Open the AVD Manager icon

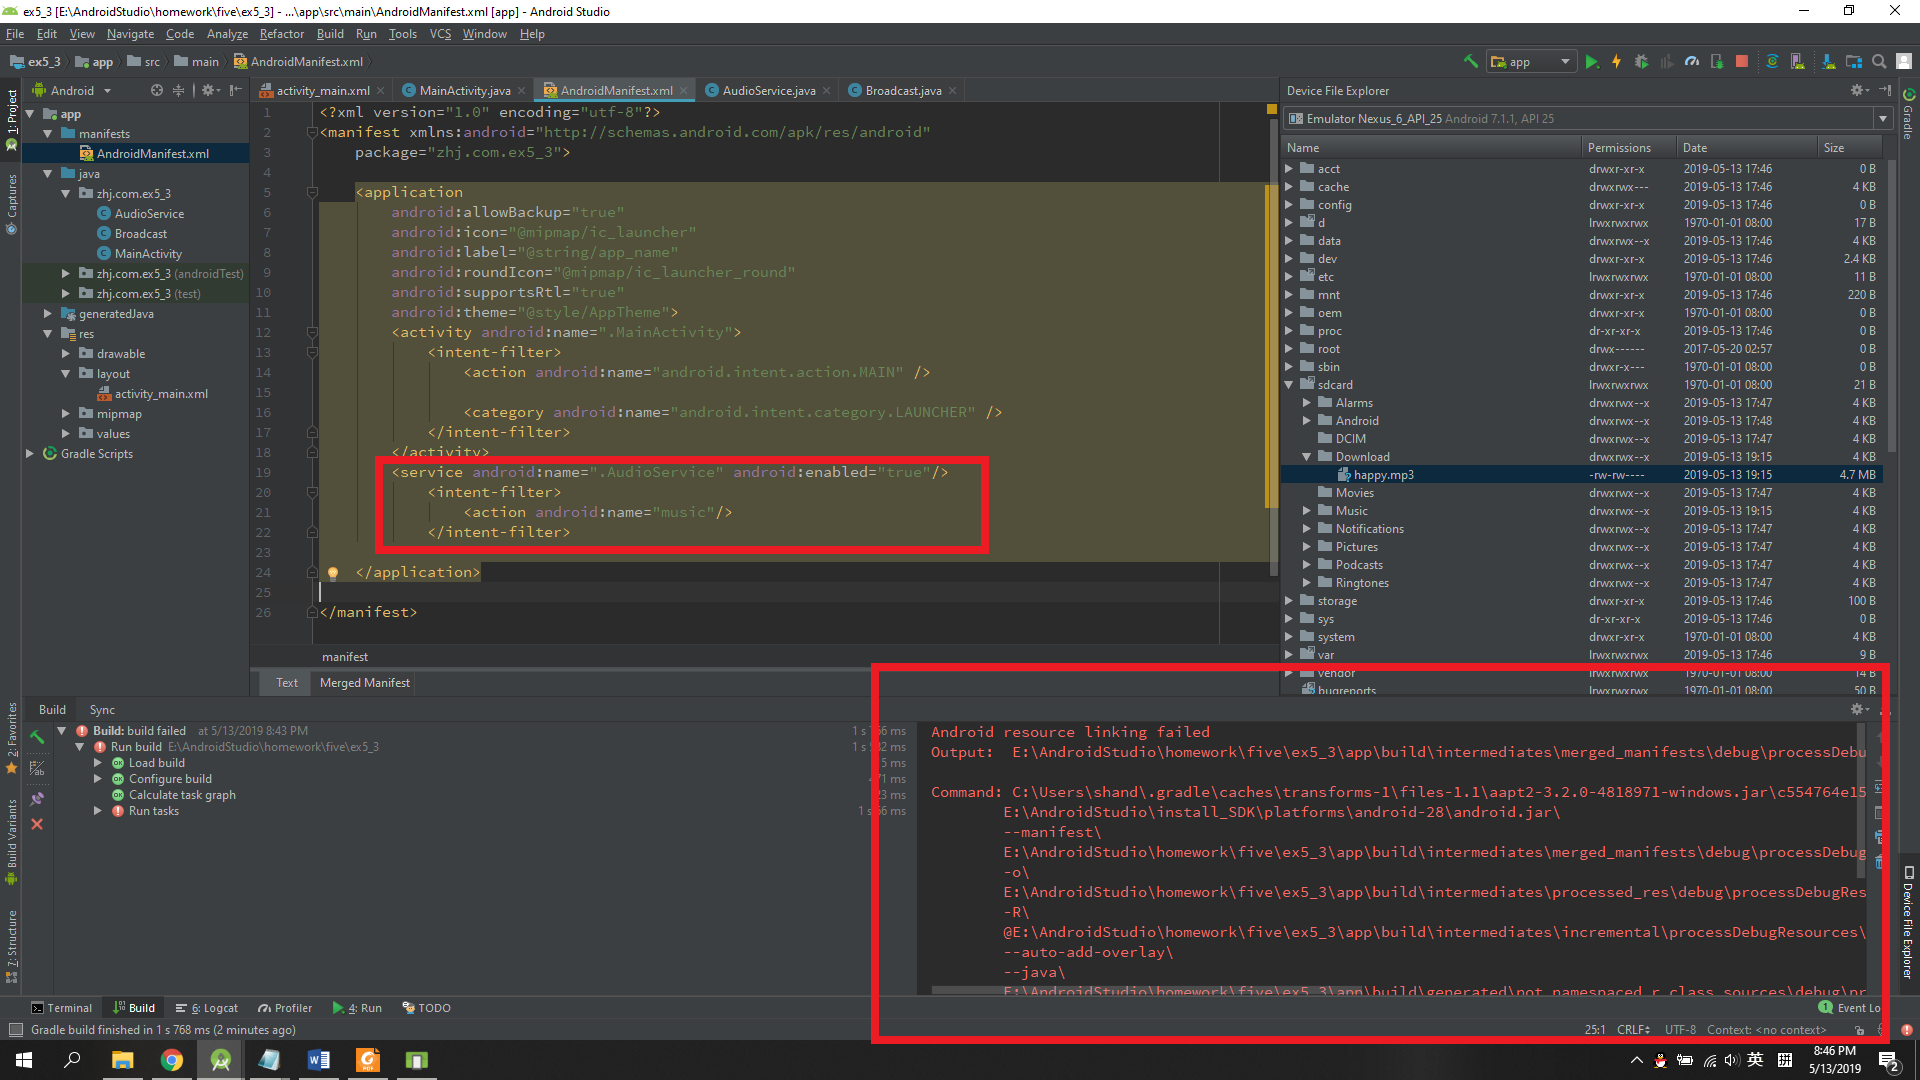tap(1798, 62)
